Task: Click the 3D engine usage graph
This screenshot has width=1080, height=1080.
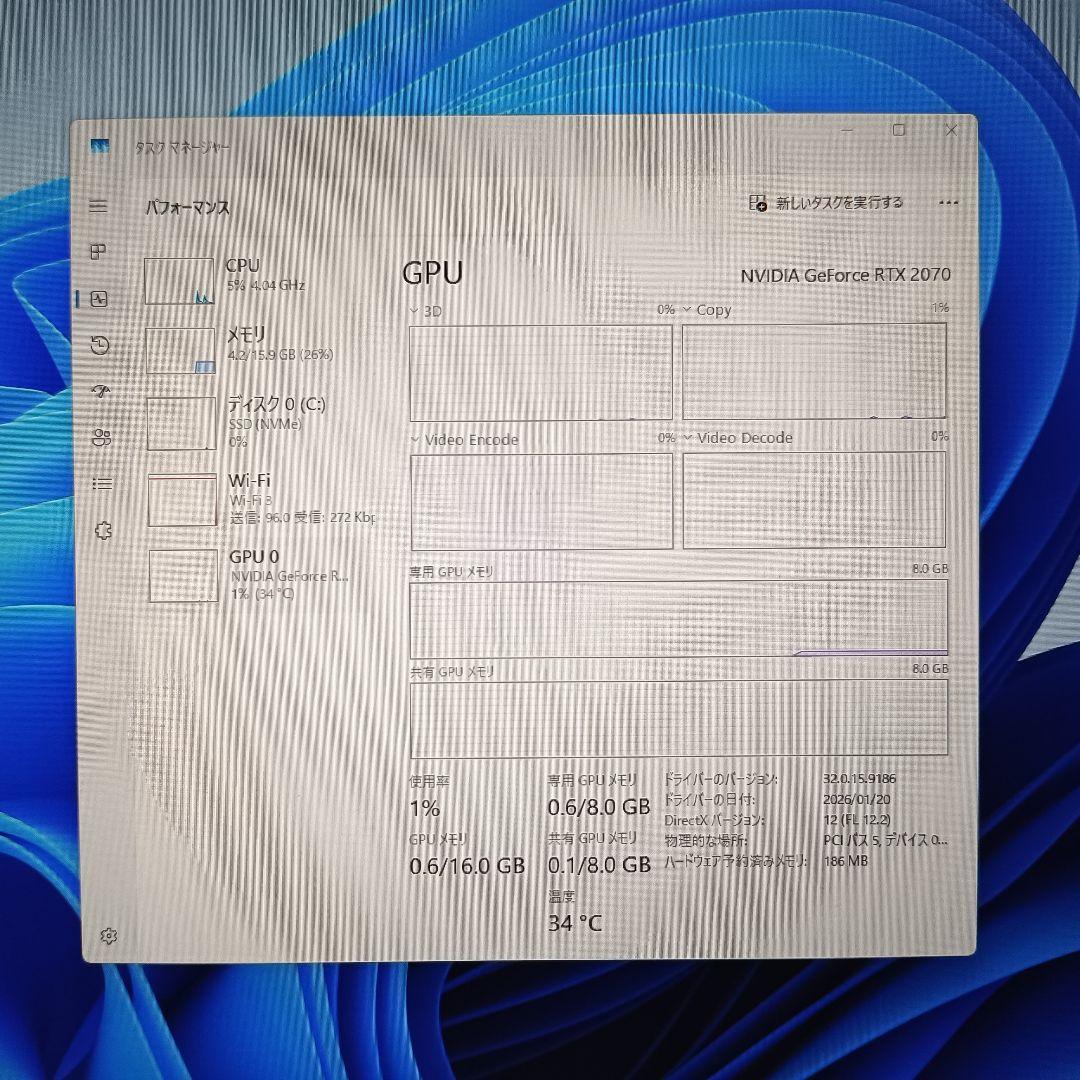Action: 541,373
